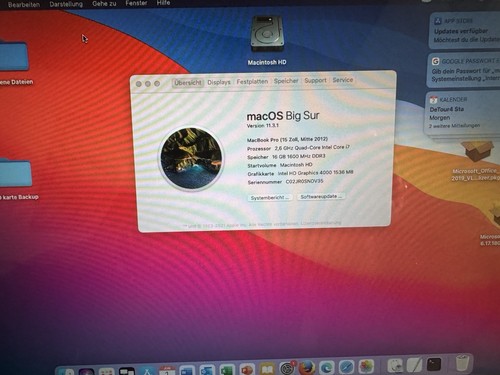This screenshot has height=375, width=500.
Task: Launch Safari from the dock
Action: tap(347, 367)
